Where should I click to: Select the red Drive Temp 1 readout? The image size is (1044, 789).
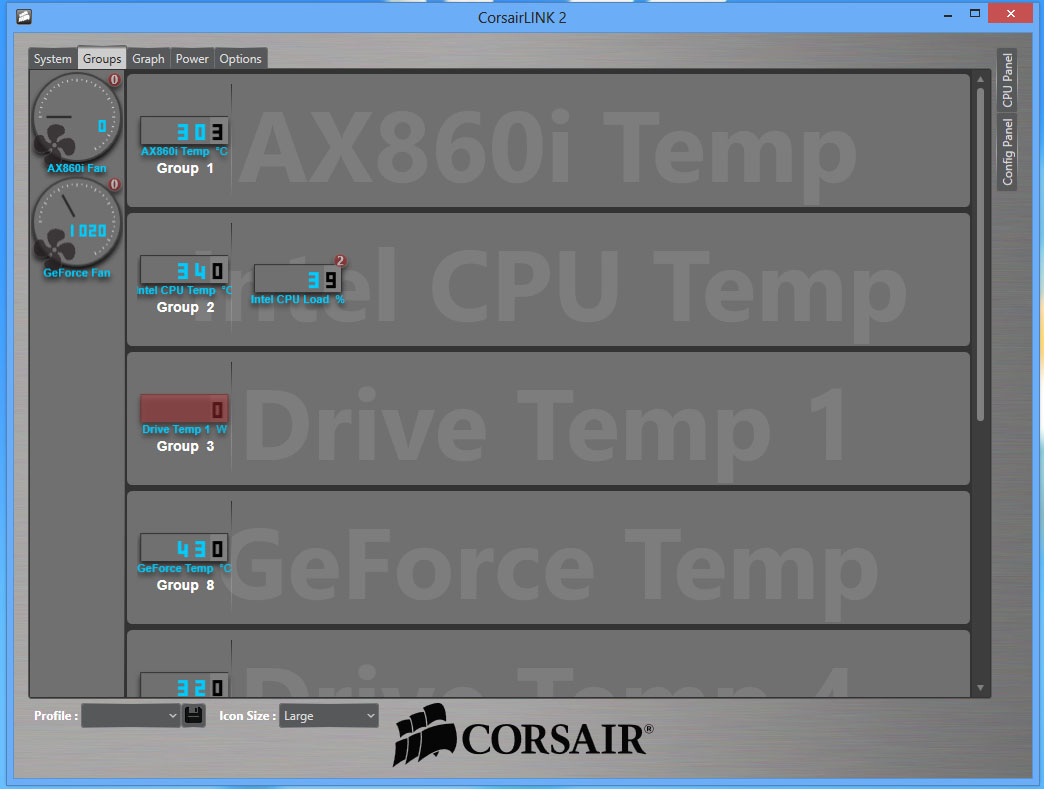pos(184,409)
